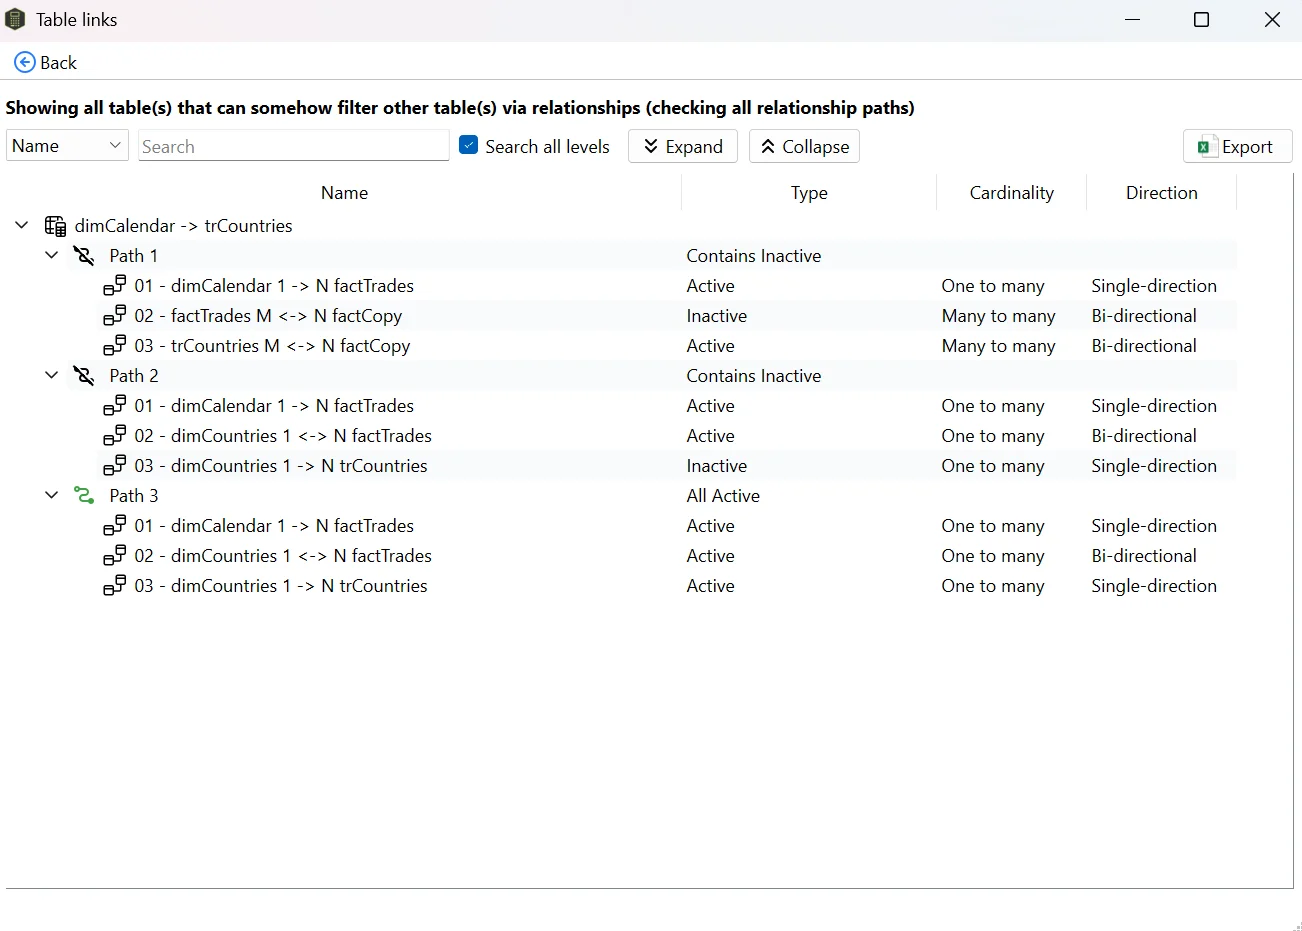The height and width of the screenshot is (931, 1302).
Task: Click the All Active text on Path 3
Action: pos(723,496)
